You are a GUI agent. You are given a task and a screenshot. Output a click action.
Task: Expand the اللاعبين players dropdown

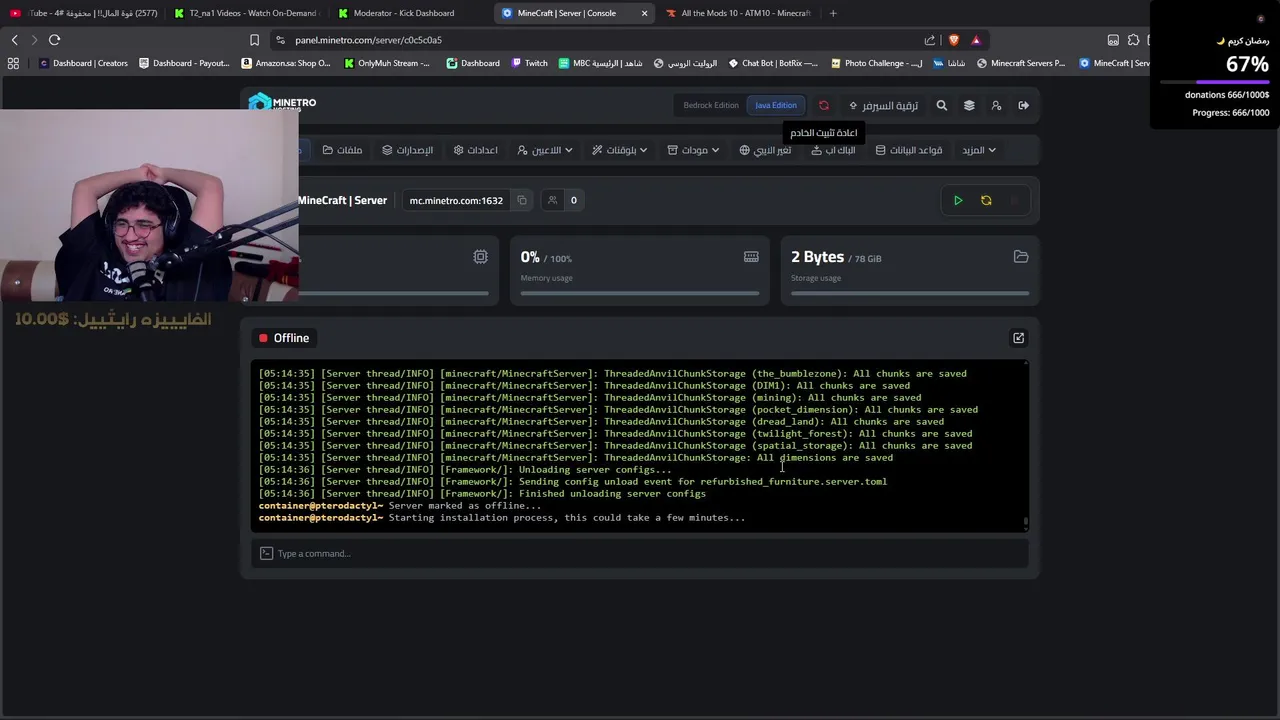point(545,150)
